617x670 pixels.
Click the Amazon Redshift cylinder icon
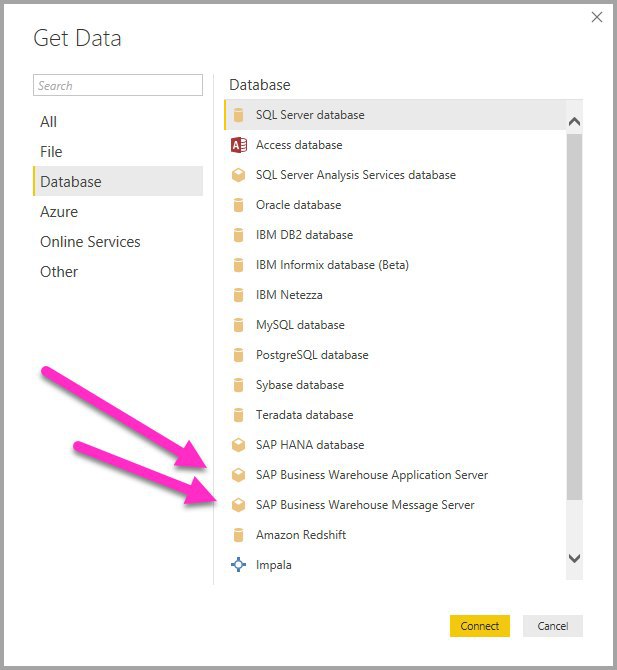click(x=238, y=535)
